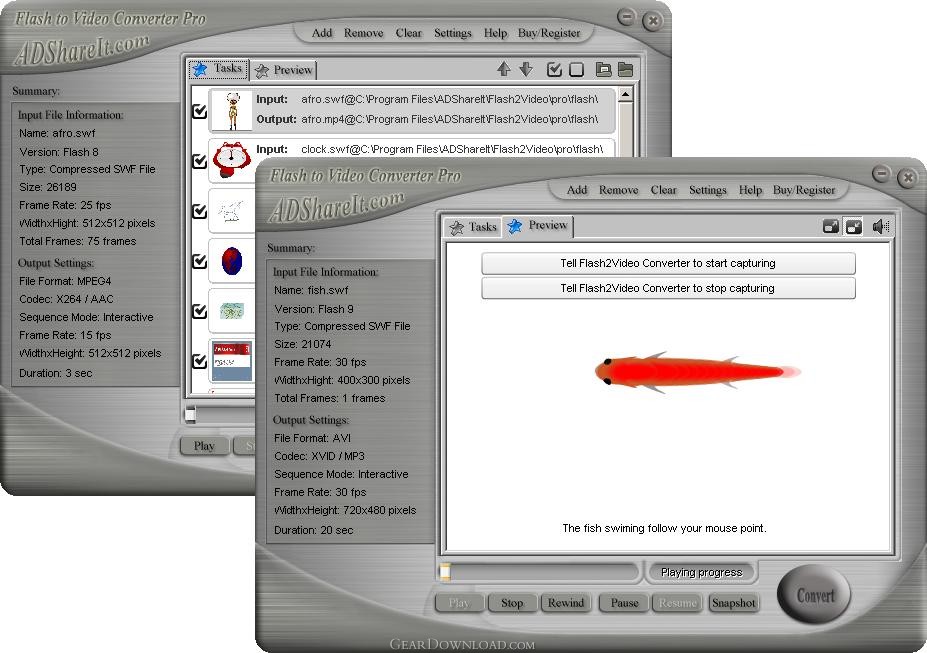Screen dimensions: 927x653
Task: Open Buy/Register in front window
Action: click(x=803, y=190)
